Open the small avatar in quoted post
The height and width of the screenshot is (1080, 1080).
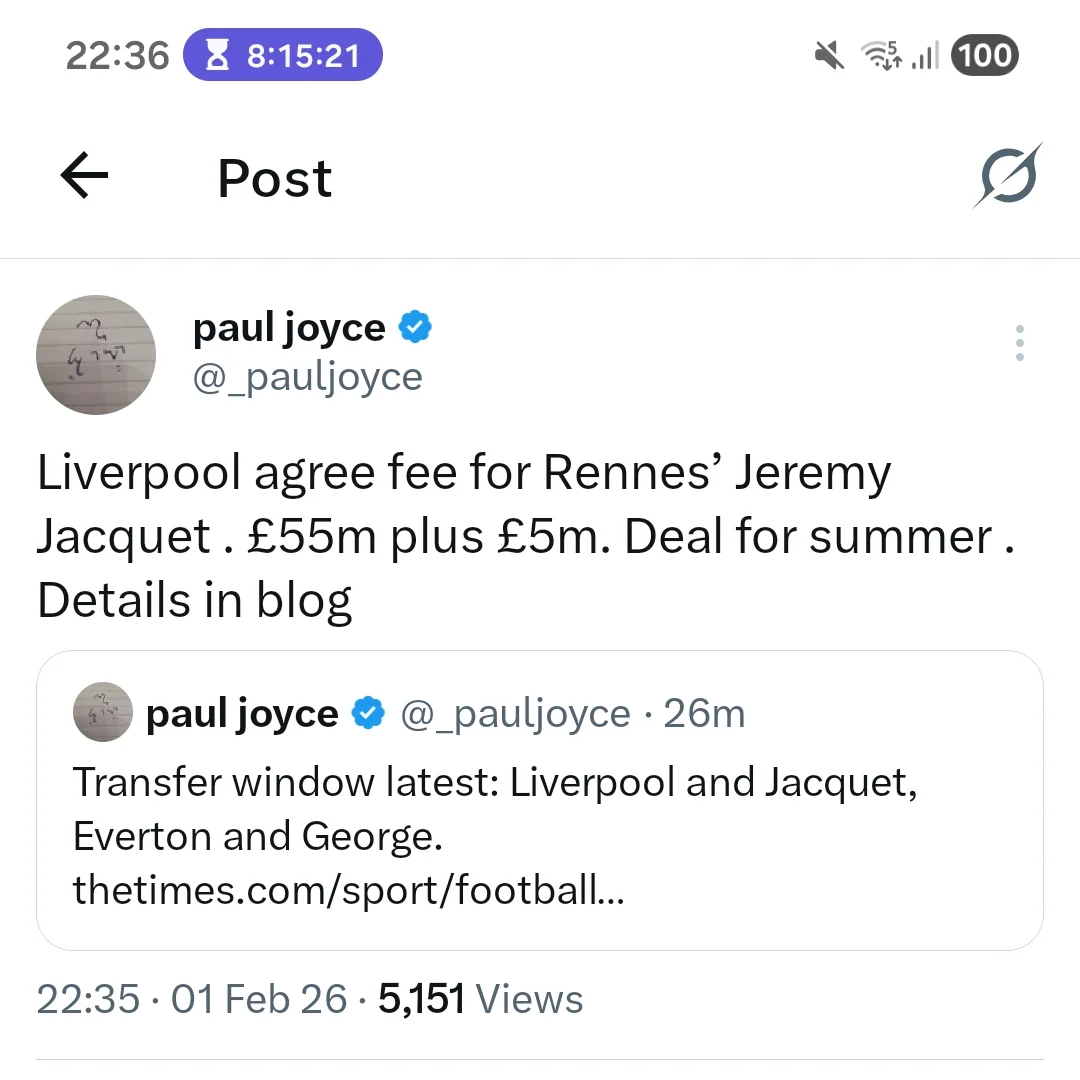[x=103, y=712]
